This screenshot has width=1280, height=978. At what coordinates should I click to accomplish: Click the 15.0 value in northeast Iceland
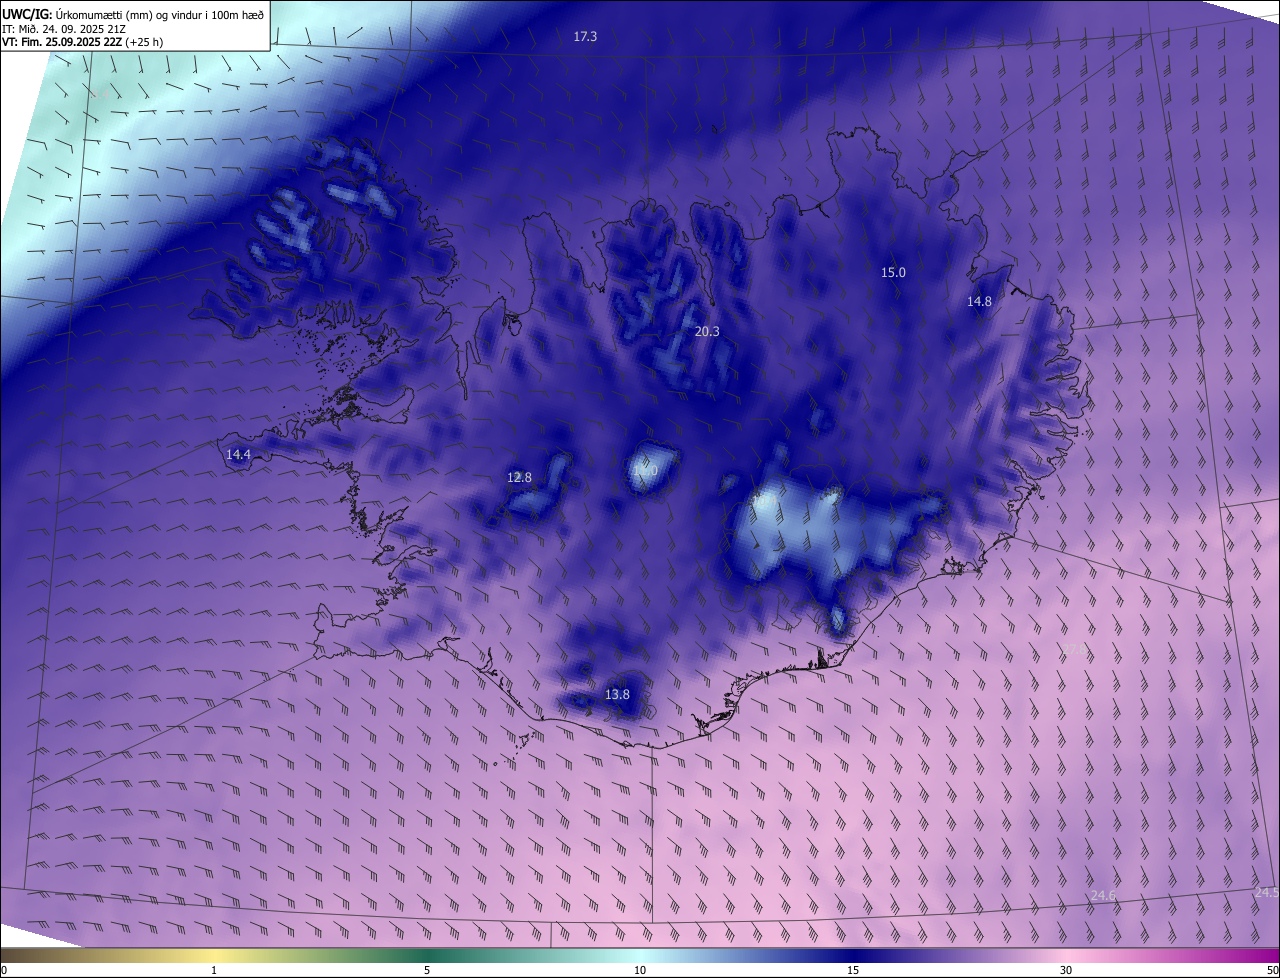pos(893,272)
